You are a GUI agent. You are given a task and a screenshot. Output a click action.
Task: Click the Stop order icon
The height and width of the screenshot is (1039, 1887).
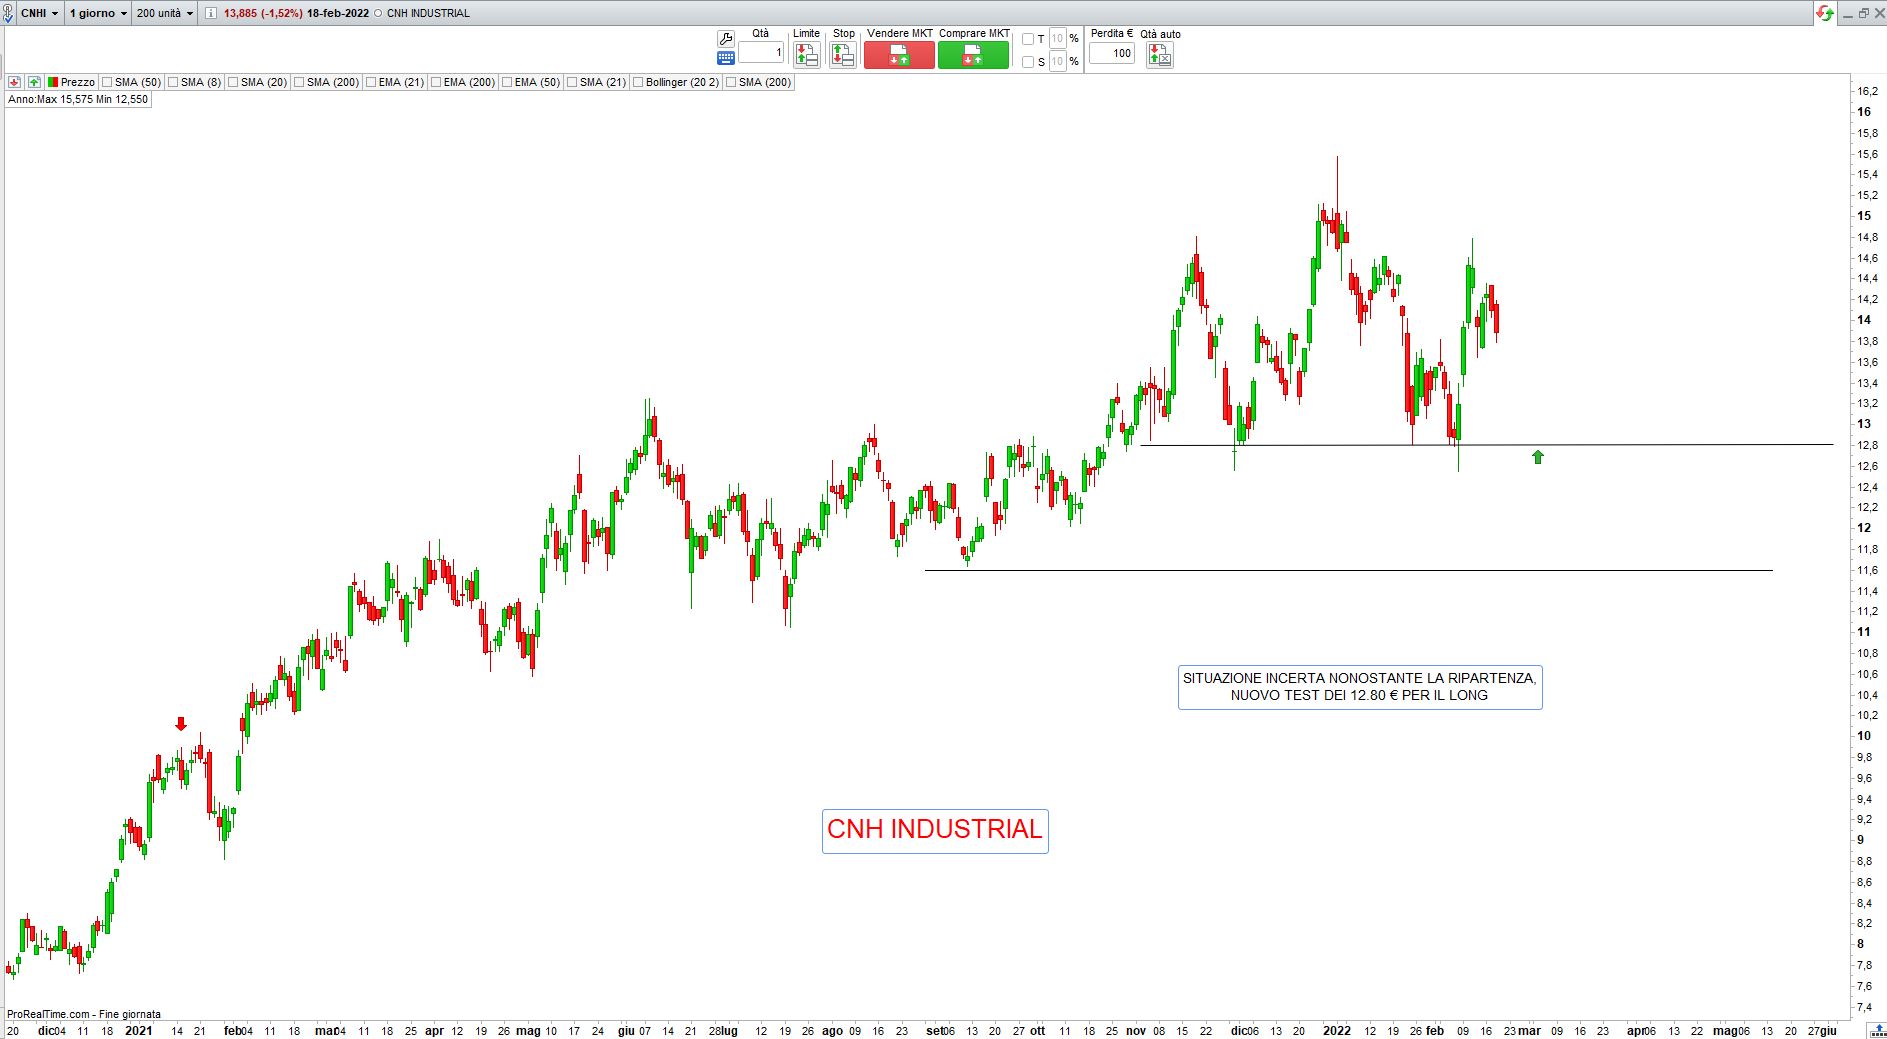(843, 55)
